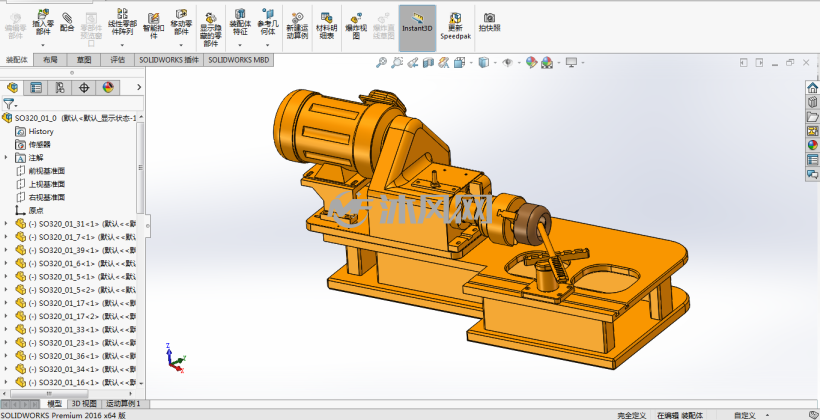Select the Mate (配合) paperclip tool
Viewport: 820px width, 420px height.
[67, 22]
